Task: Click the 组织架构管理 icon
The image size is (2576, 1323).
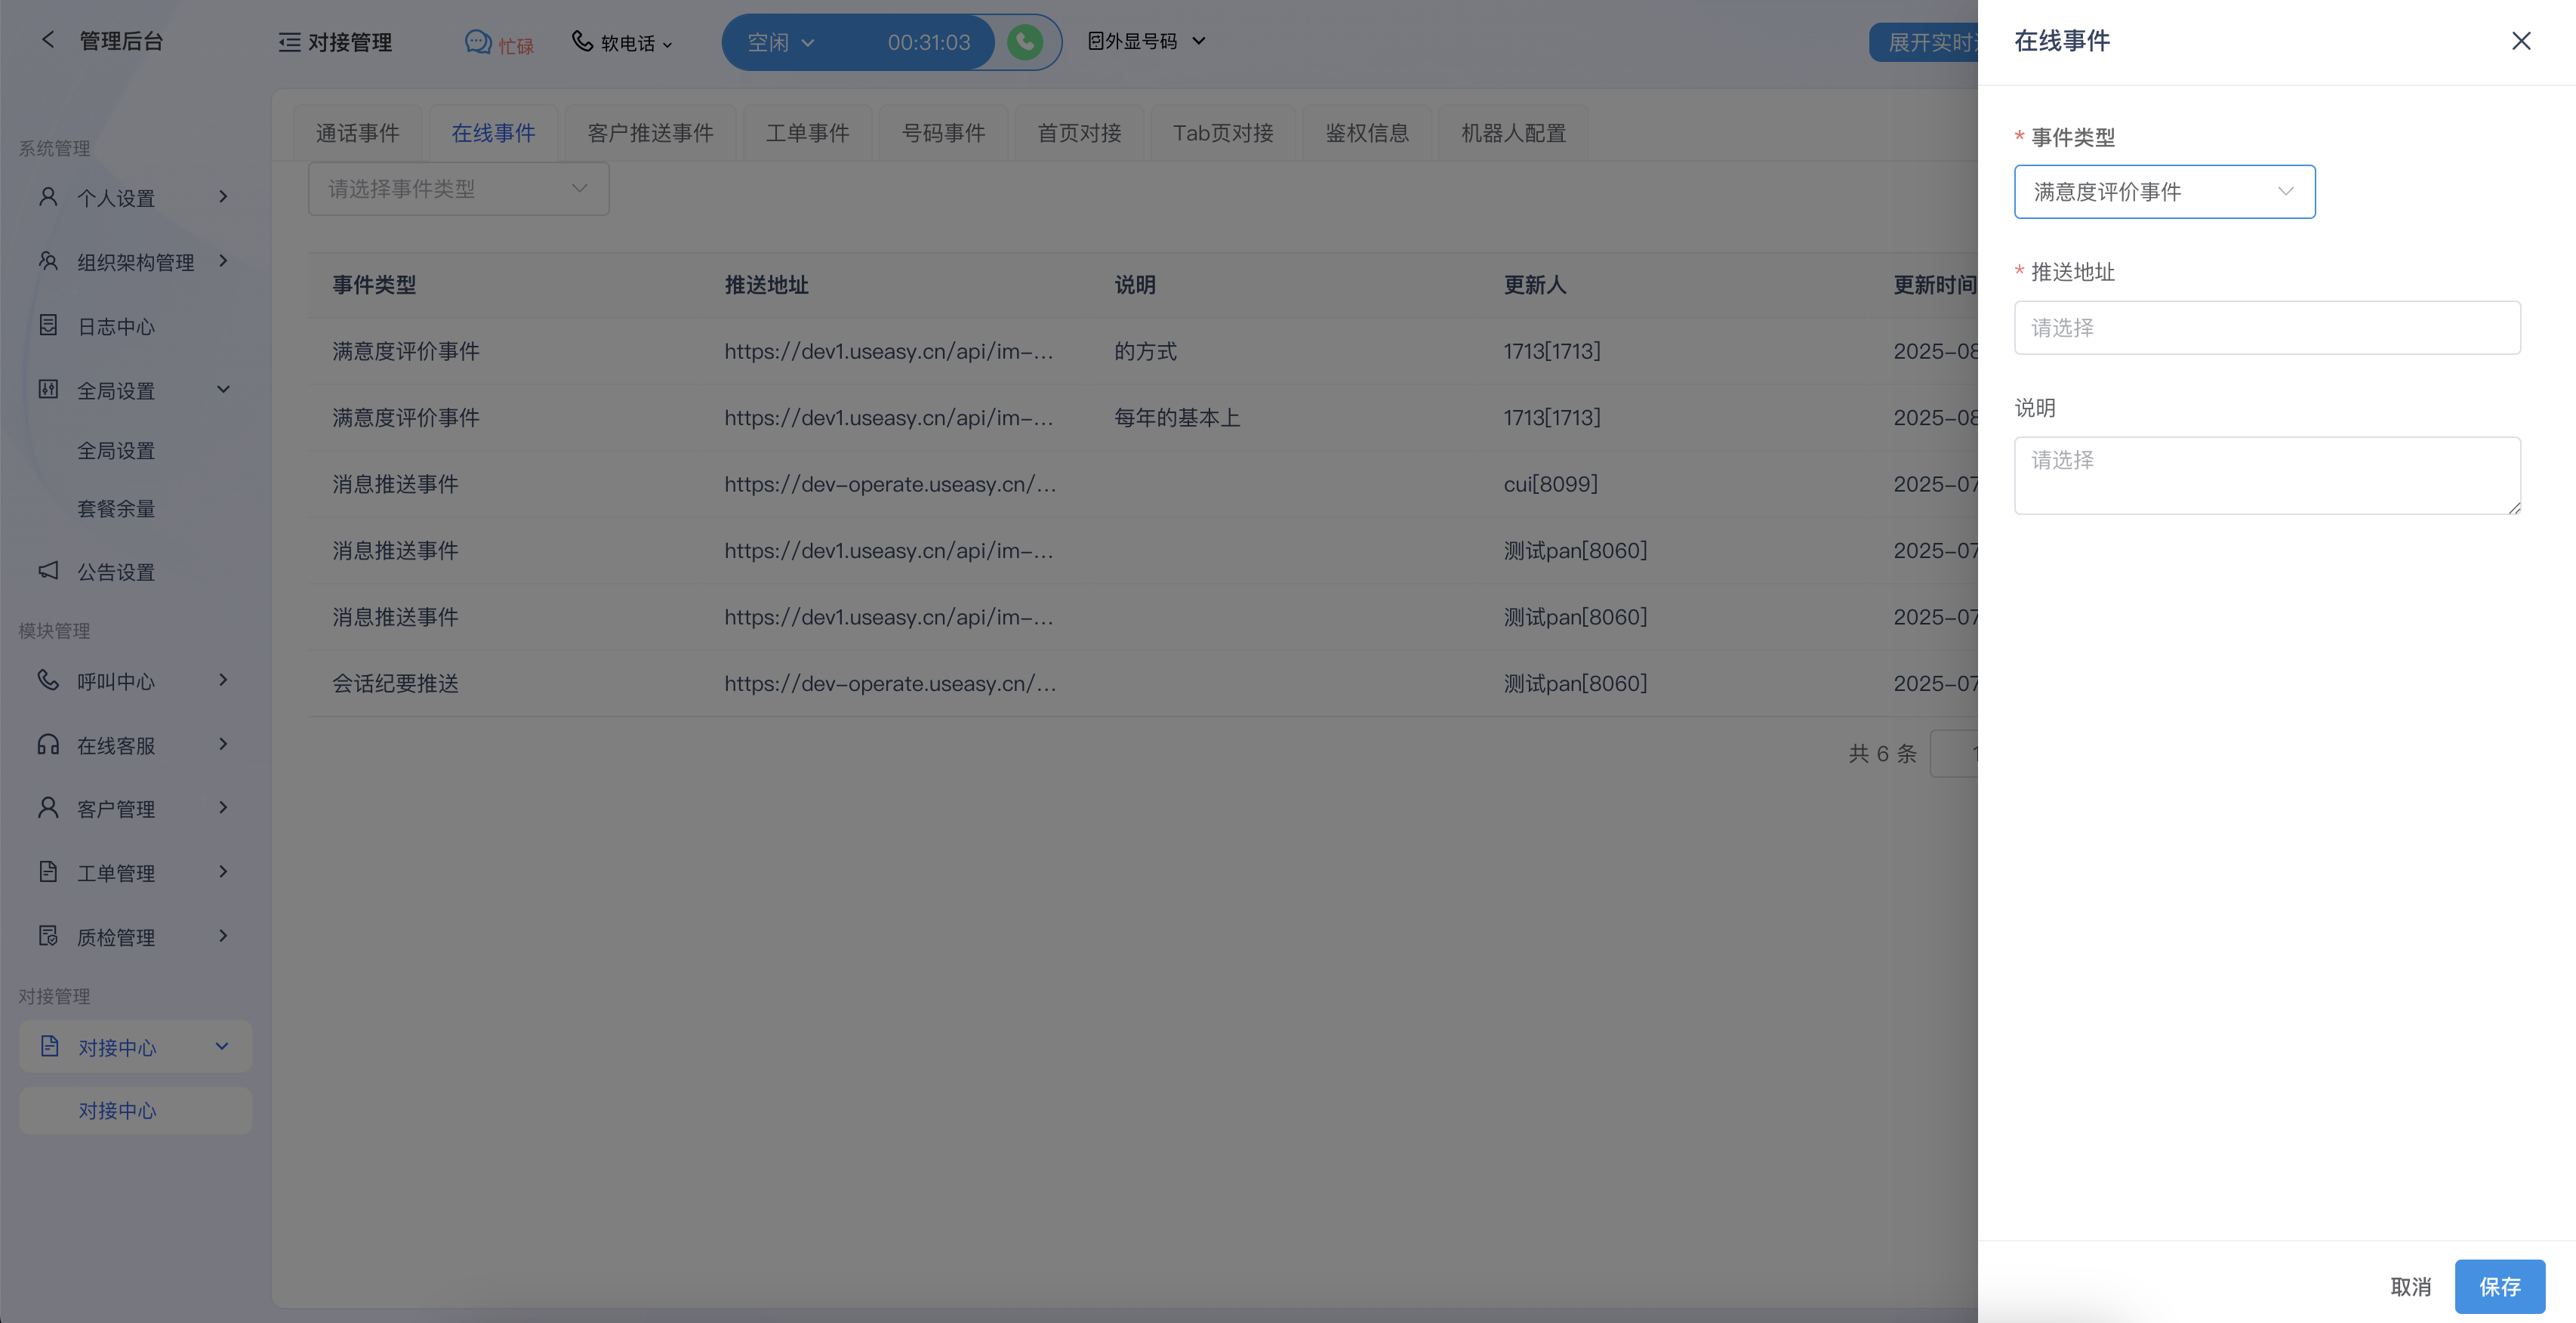Action: [x=48, y=261]
